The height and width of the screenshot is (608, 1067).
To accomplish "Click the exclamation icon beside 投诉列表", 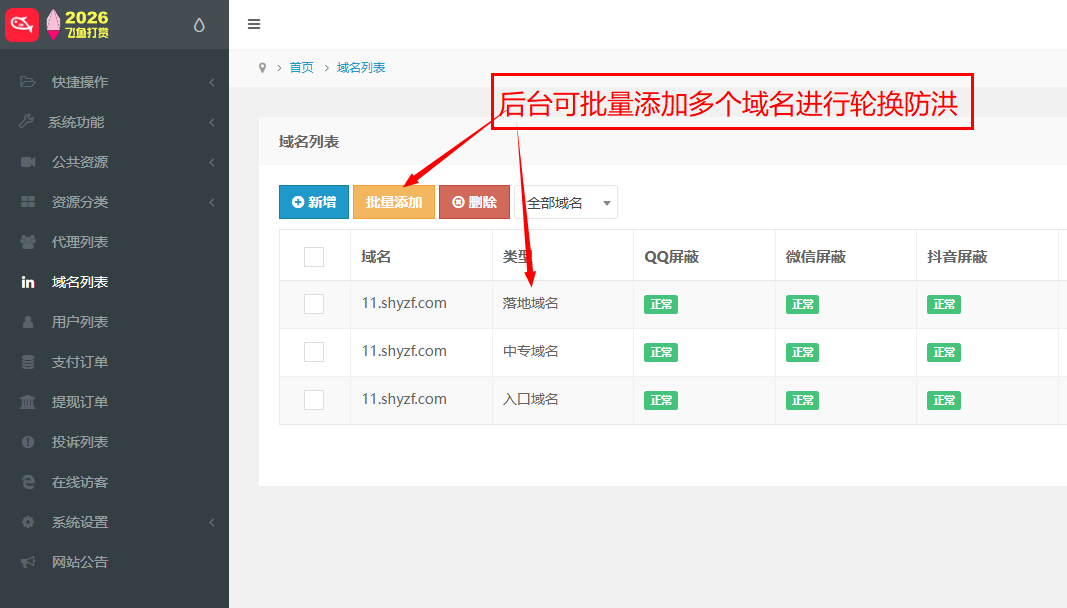I will point(28,442).
